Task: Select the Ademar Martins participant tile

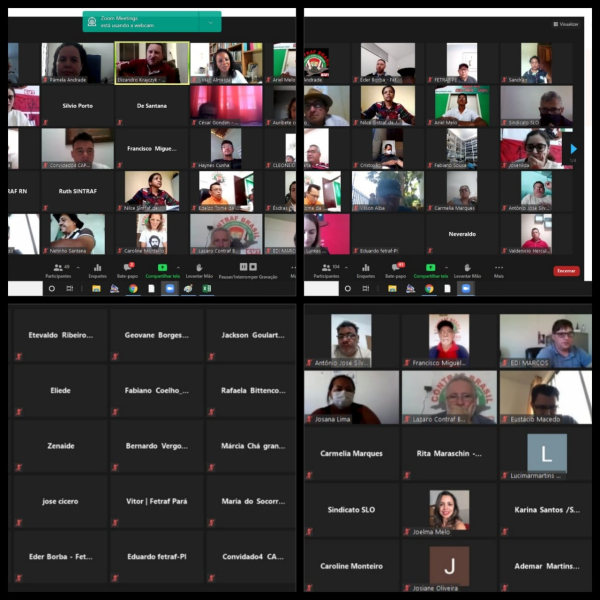Action: 546,566
